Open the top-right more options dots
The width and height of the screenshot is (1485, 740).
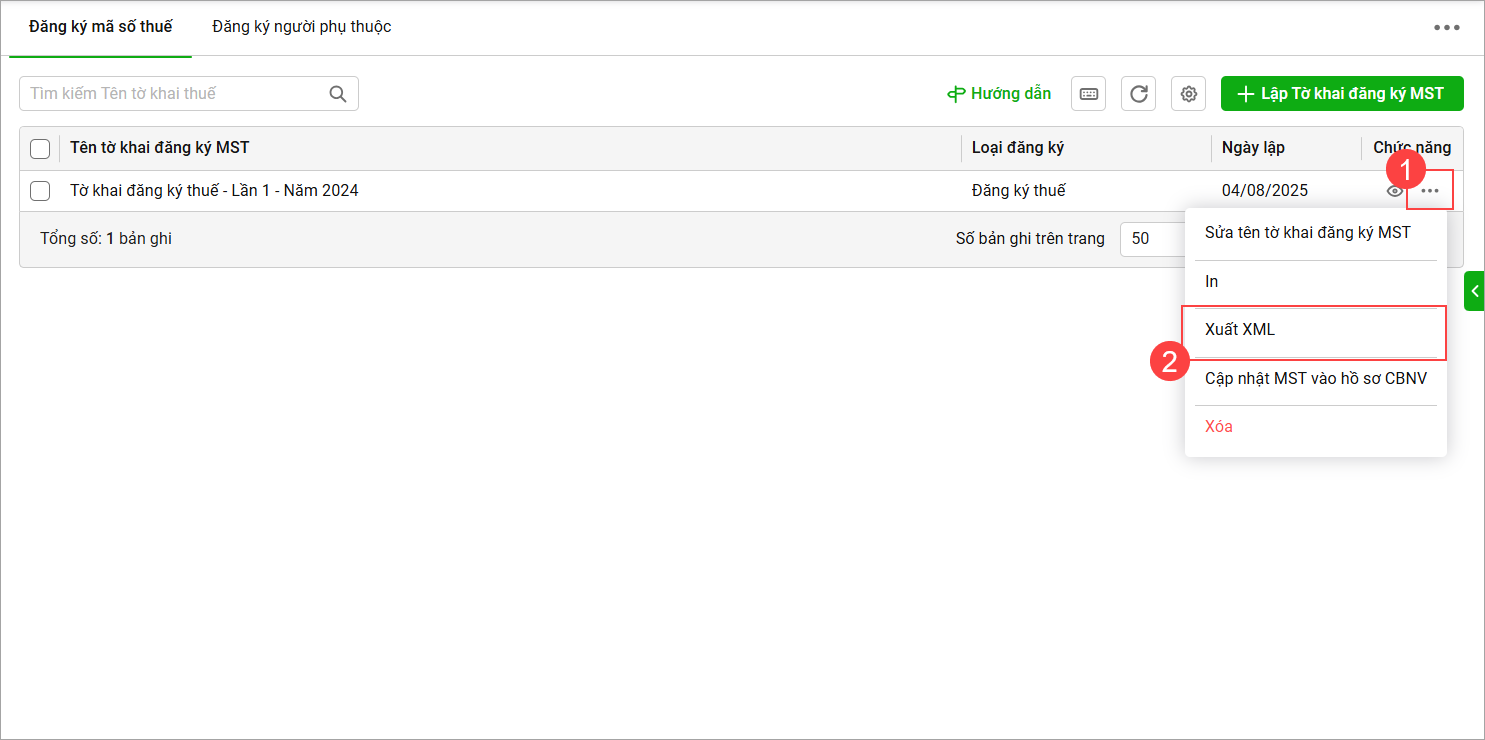(1446, 28)
